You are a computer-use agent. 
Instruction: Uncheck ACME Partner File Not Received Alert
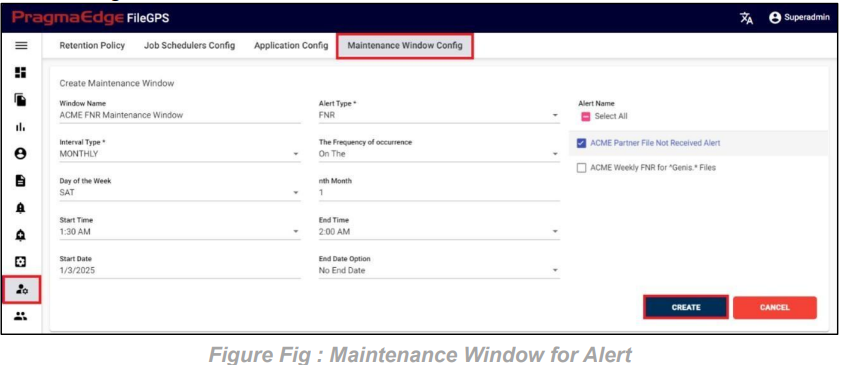[x=581, y=143]
